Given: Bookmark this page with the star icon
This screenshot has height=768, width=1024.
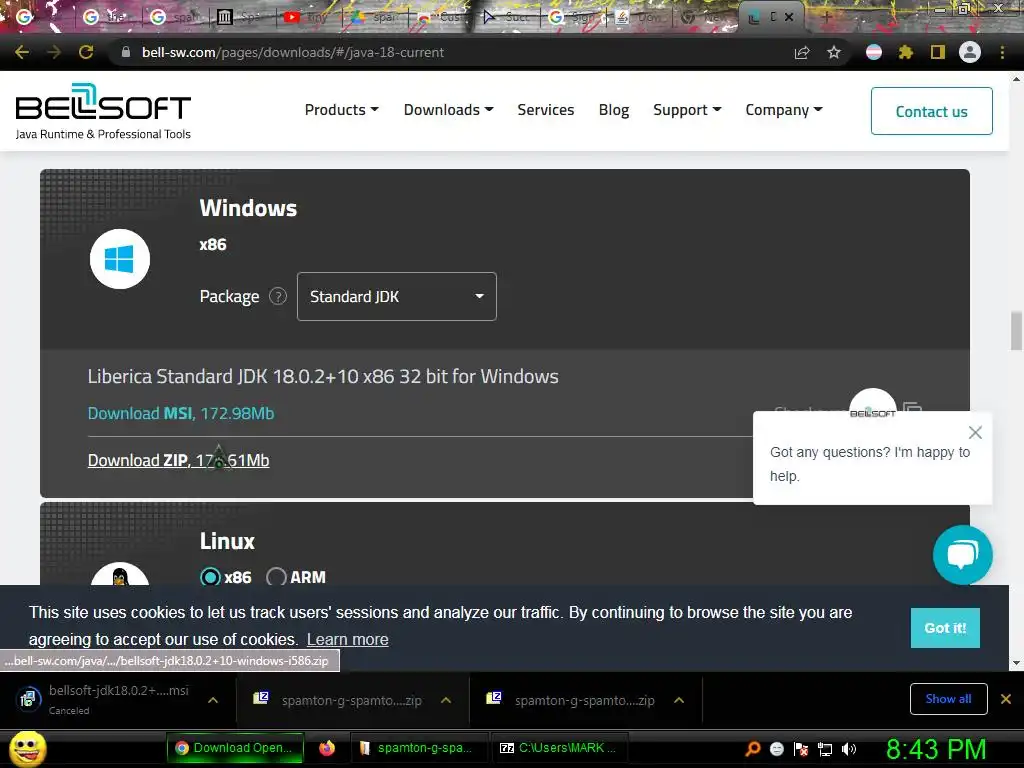Looking at the screenshot, I should (x=834, y=52).
